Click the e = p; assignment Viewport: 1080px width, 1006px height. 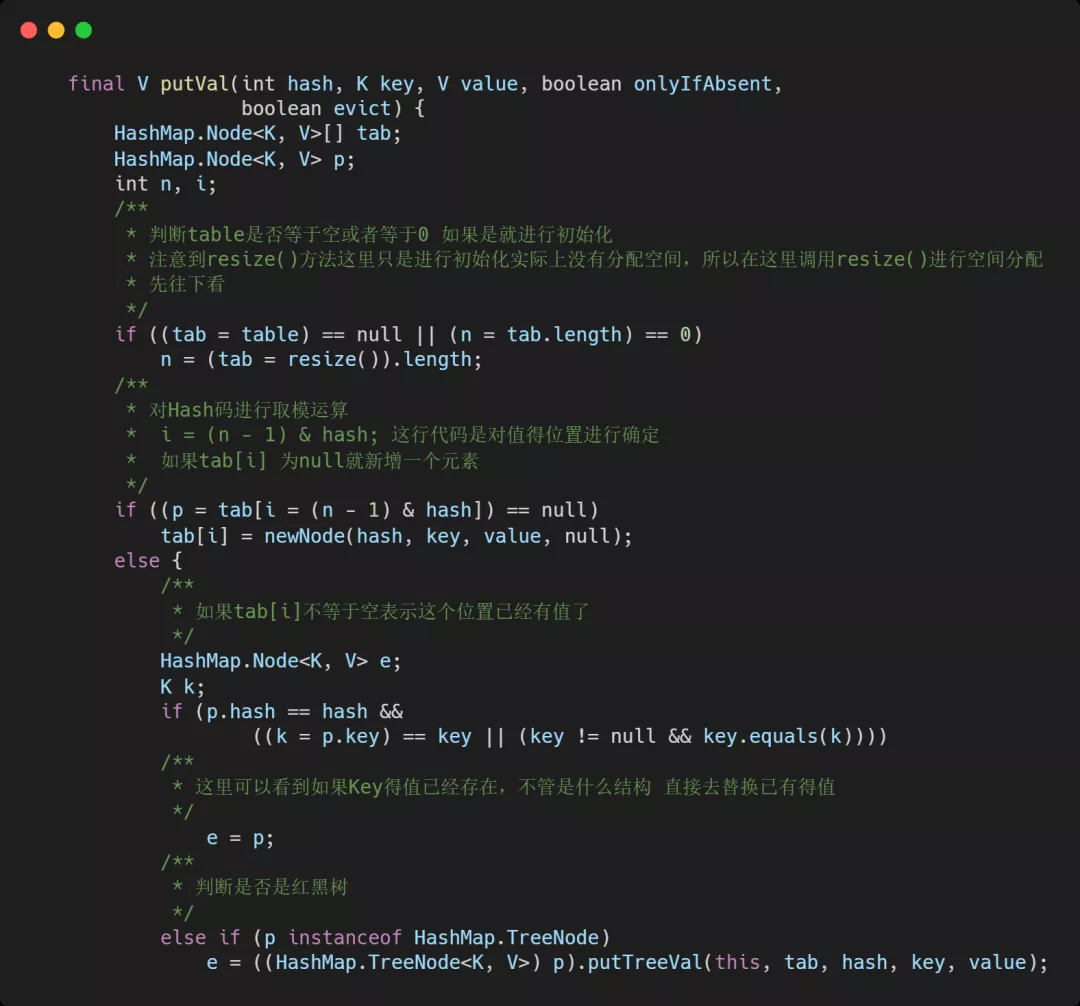[x=240, y=838]
